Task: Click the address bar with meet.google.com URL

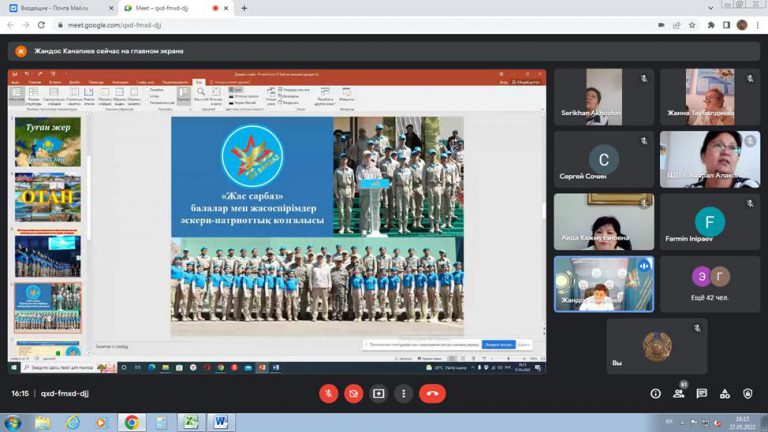Action: coord(300,25)
